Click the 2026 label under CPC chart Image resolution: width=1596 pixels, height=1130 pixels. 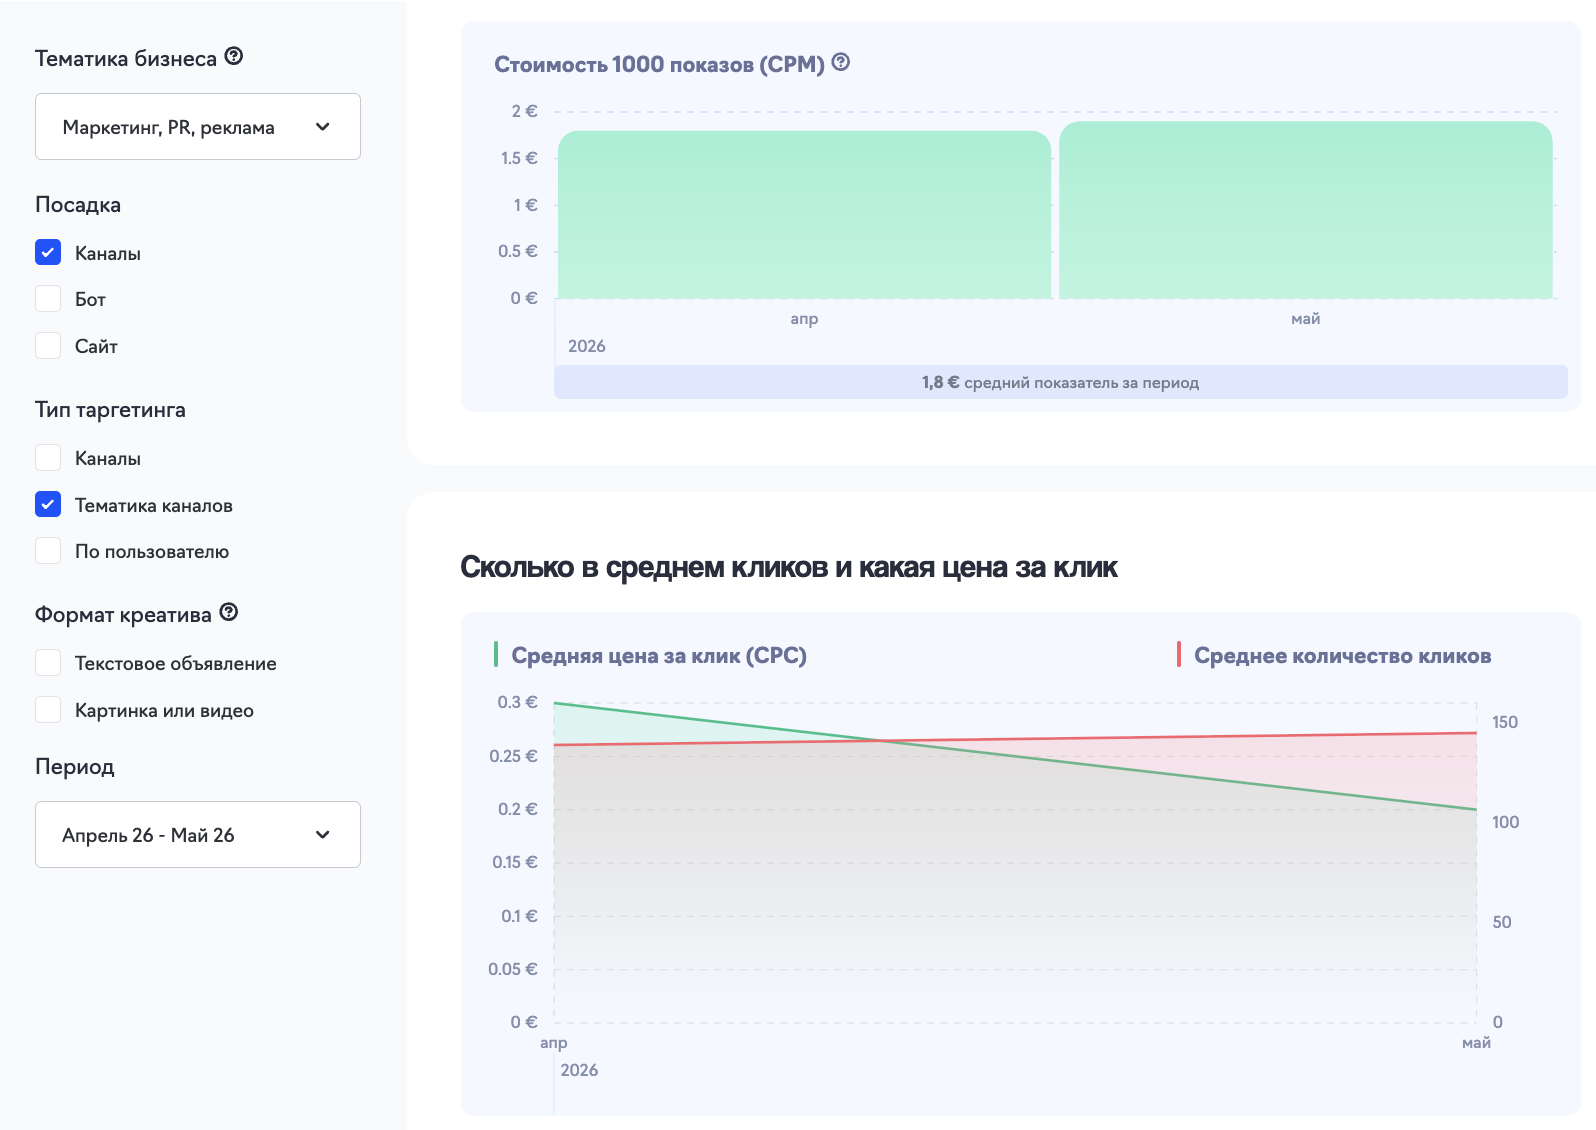579,1070
